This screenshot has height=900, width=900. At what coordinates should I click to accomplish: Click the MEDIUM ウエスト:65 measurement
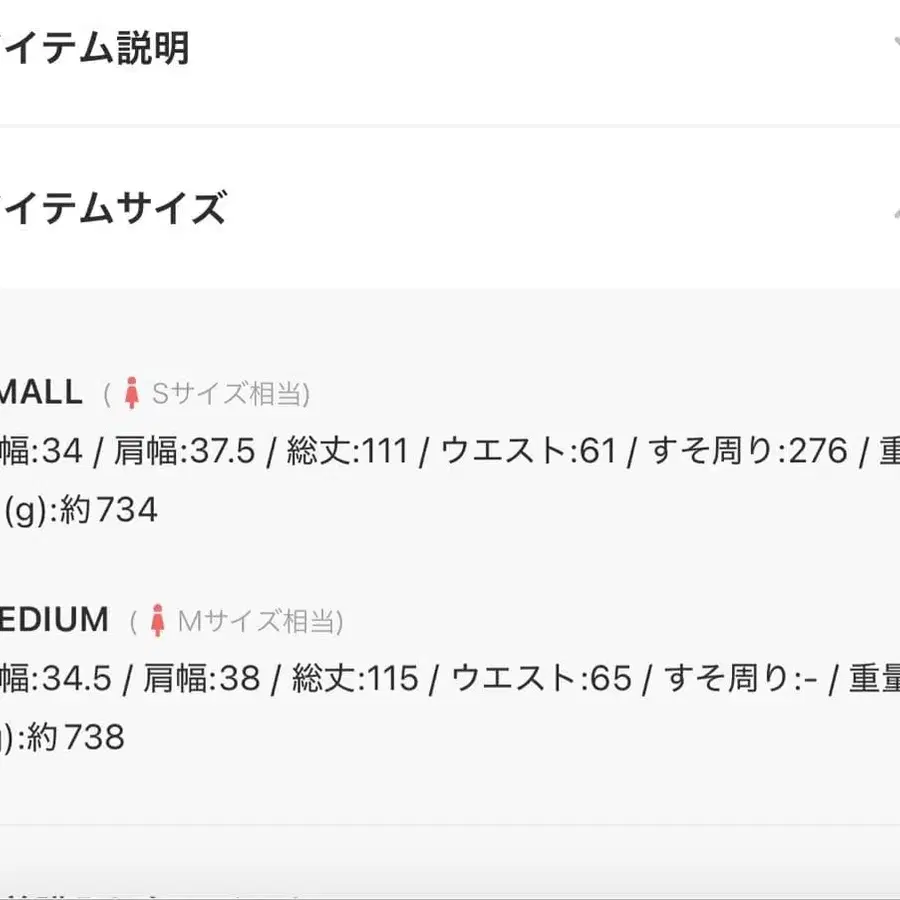pos(541,679)
